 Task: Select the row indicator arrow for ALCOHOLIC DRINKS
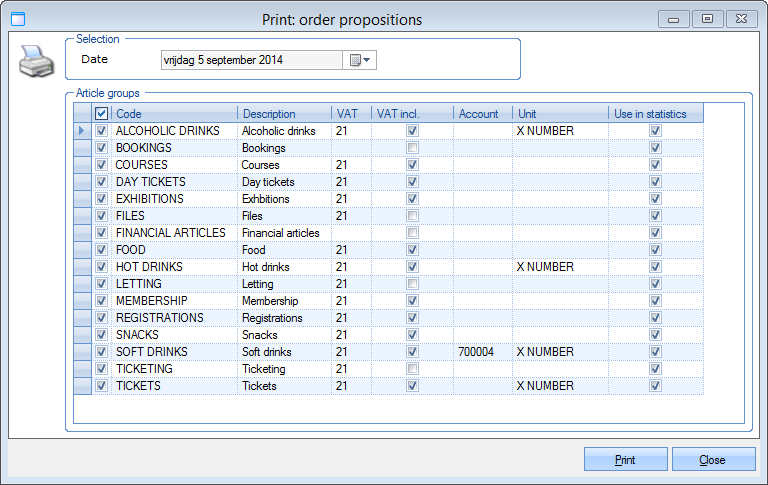(x=82, y=131)
